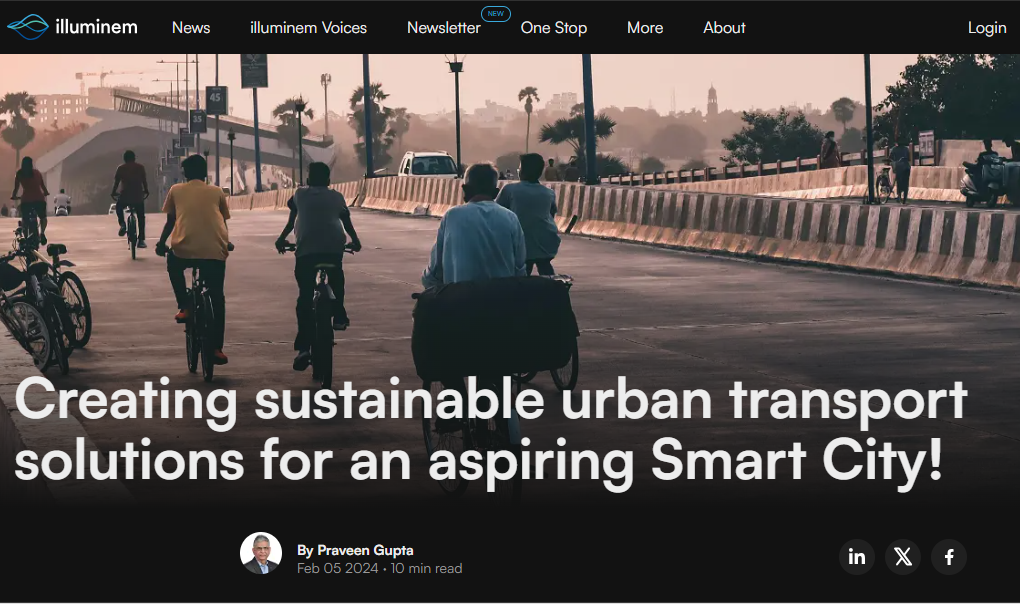The height and width of the screenshot is (604, 1020).
Task: Share article on X
Action: [903, 557]
